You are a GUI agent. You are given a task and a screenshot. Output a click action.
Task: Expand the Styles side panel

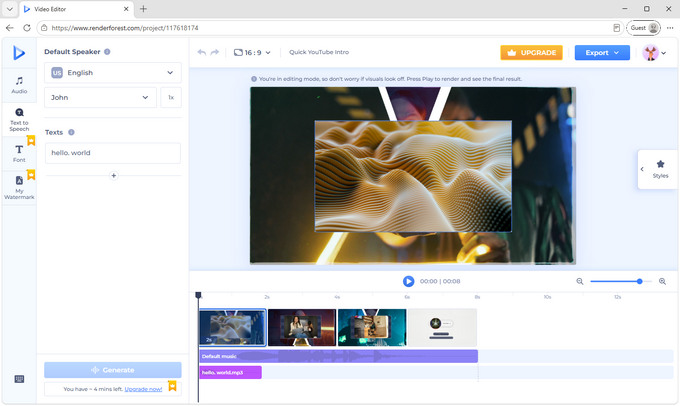(x=642, y=169)
